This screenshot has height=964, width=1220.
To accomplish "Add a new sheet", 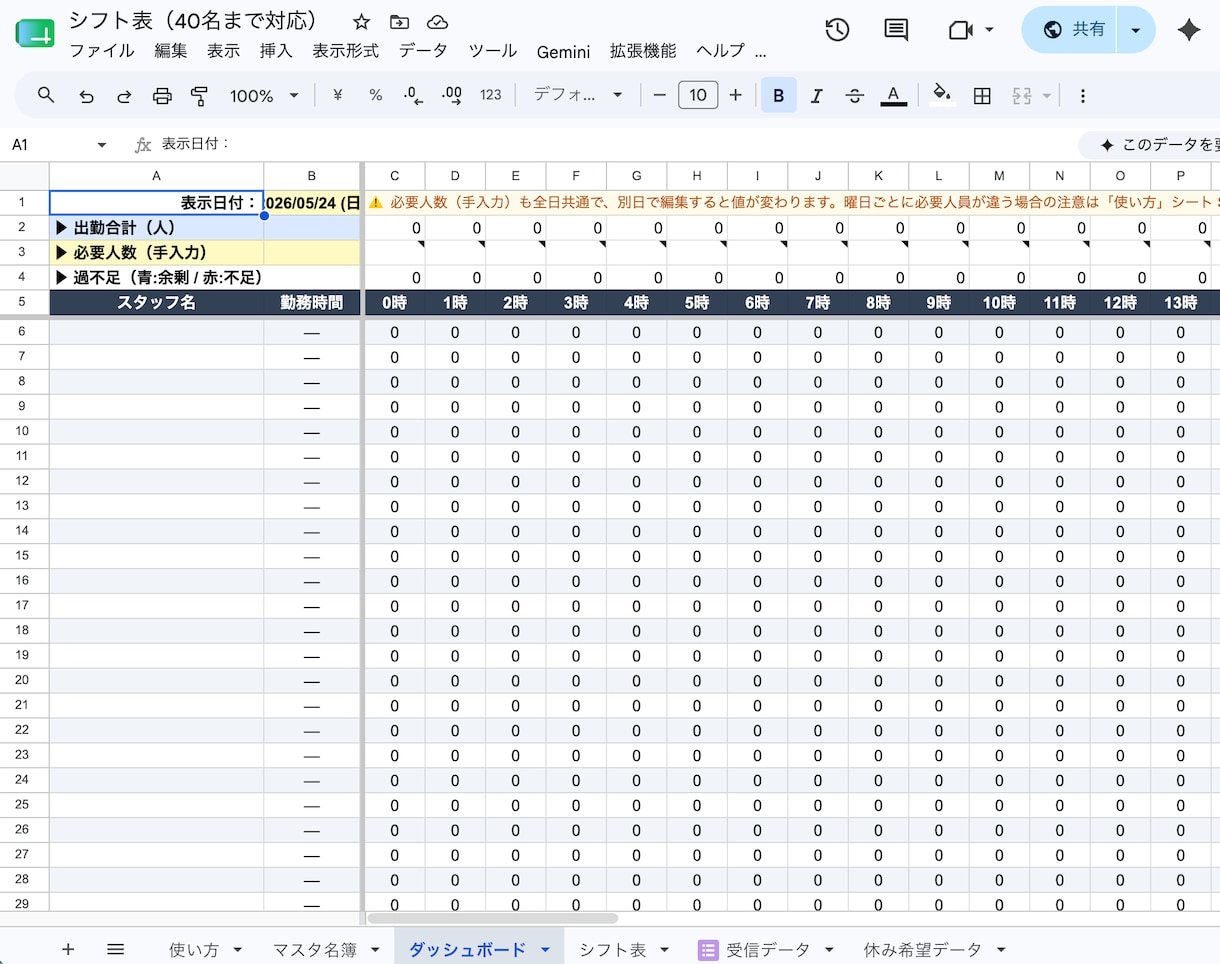I will pyautogui.click(x=68, y=949).
